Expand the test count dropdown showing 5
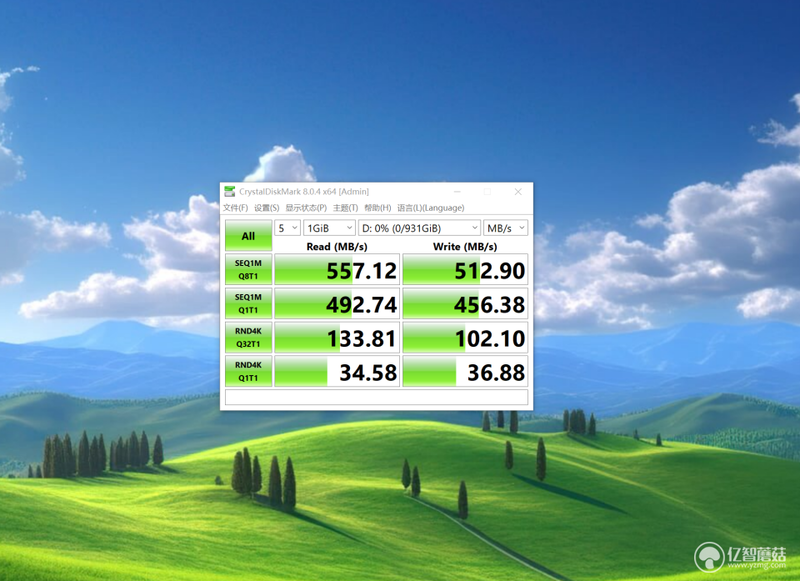The height and width of the screenshot is (581, 800). coord(287,228)
